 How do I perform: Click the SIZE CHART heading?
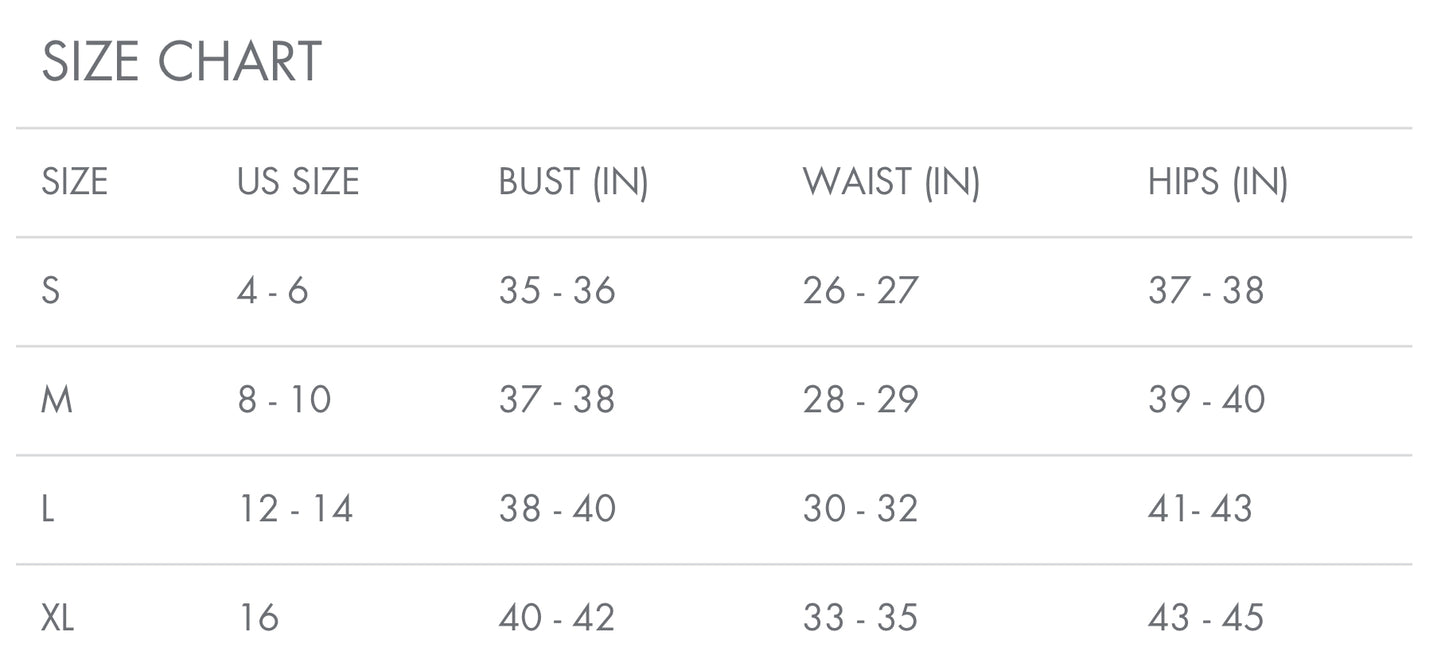(181, 62)
